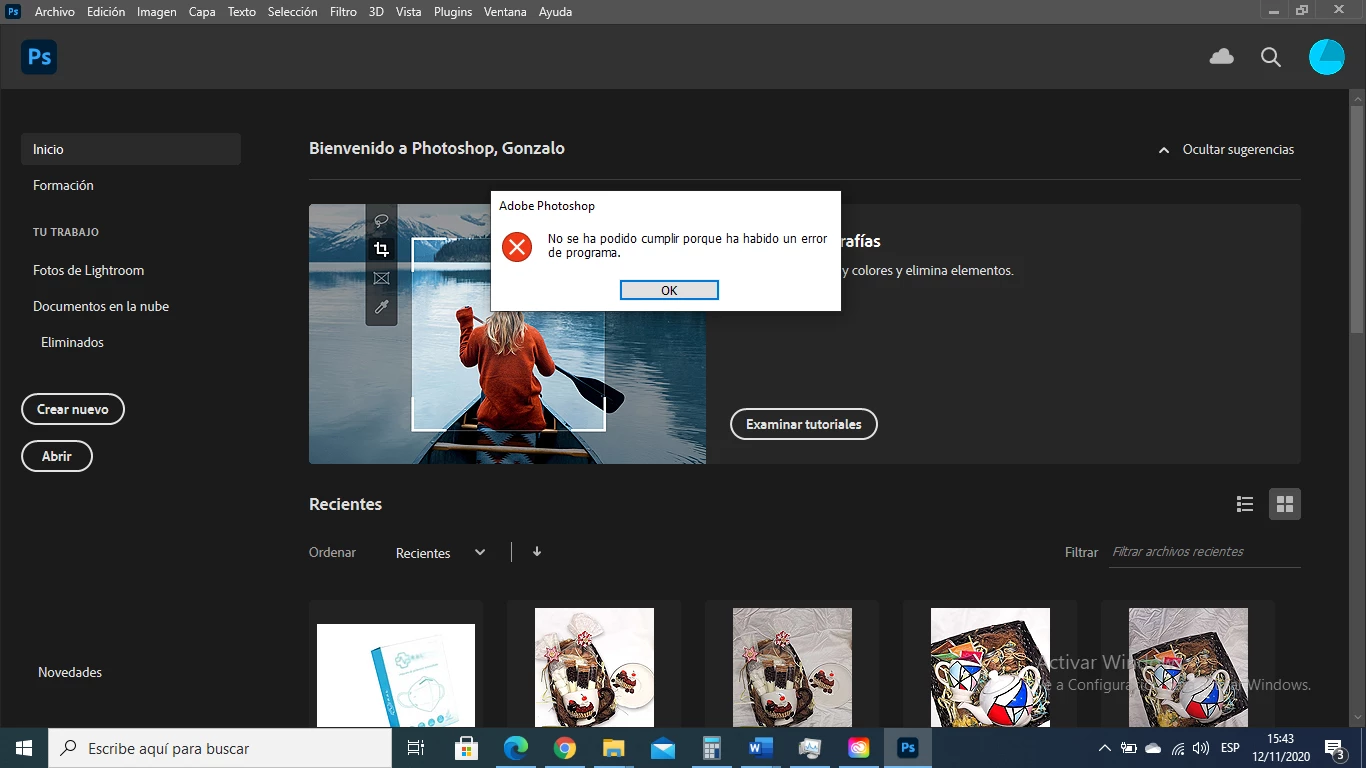Open Creative Cloud from the taskbar

(x=858, y=748)
